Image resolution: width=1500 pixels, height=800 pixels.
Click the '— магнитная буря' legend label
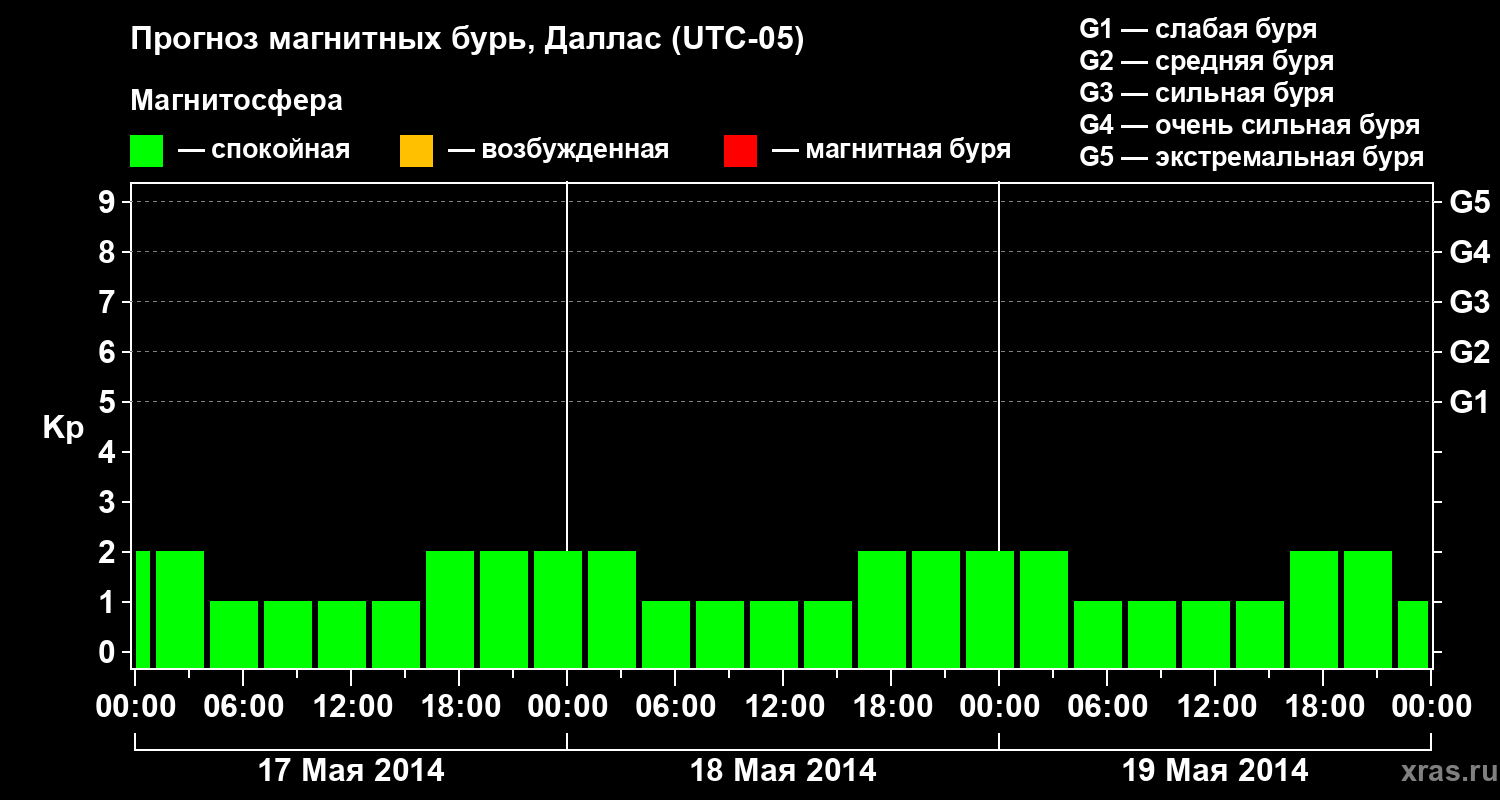pyautogui.click(x=892, y=150)
